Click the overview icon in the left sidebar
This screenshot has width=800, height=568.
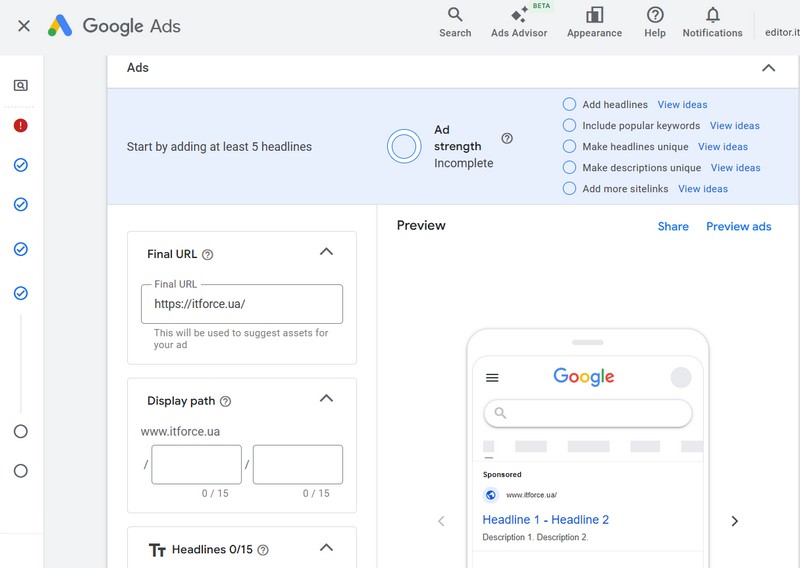click(x=20, y=85)
